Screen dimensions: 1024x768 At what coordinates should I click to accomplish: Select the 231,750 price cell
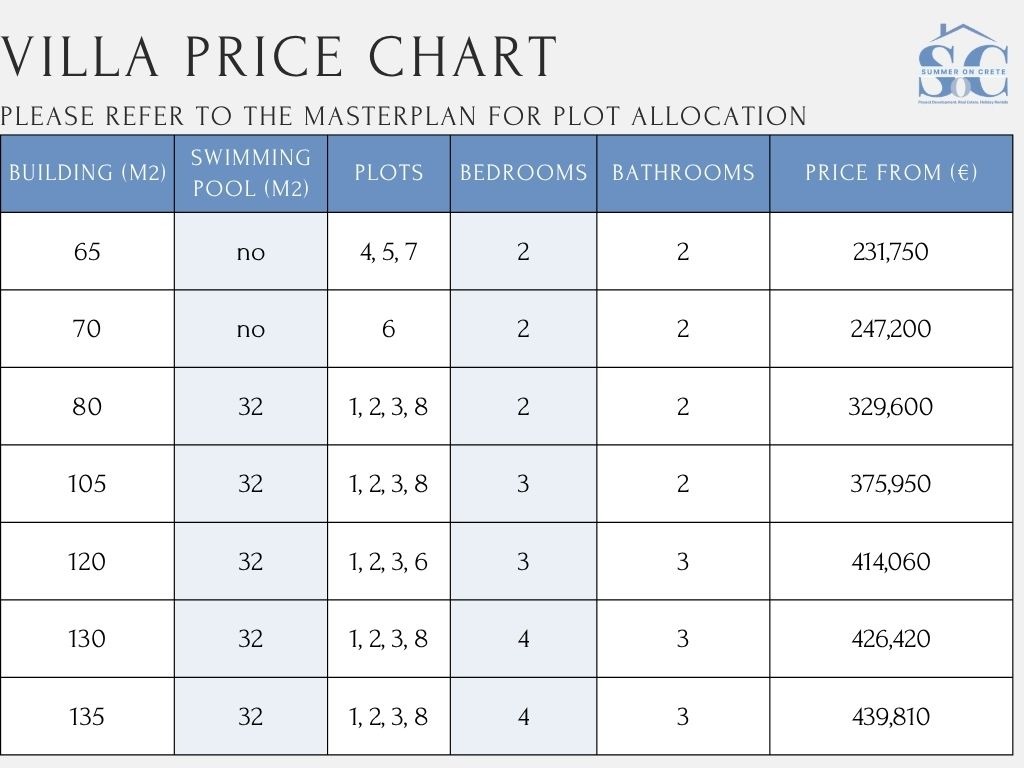click(x=891, y=252)
